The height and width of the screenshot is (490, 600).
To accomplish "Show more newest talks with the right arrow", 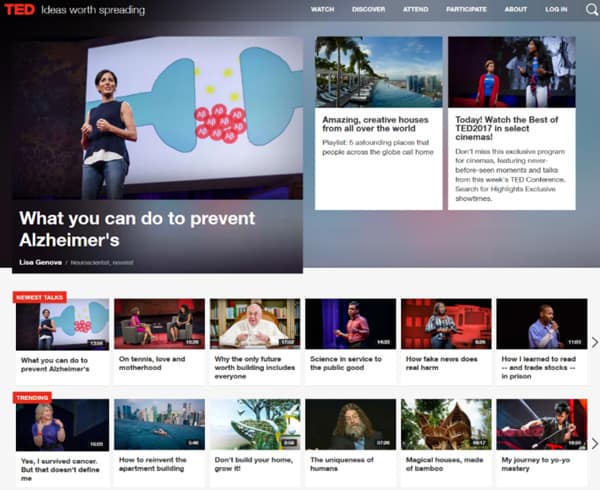I will click(x=595, y=342).
